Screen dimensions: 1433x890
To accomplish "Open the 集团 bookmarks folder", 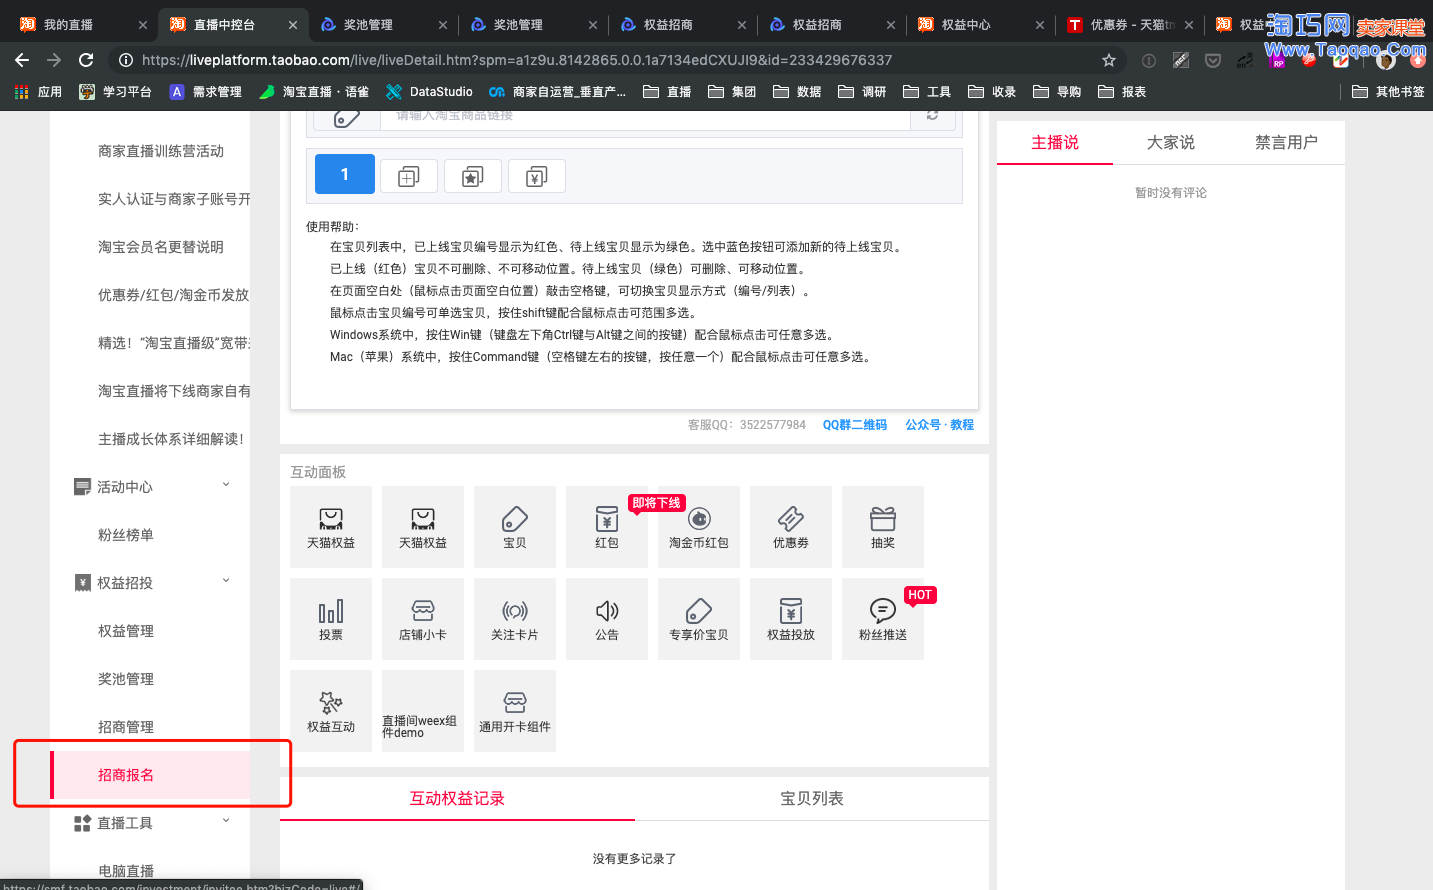I will click(x=732, y=92).
